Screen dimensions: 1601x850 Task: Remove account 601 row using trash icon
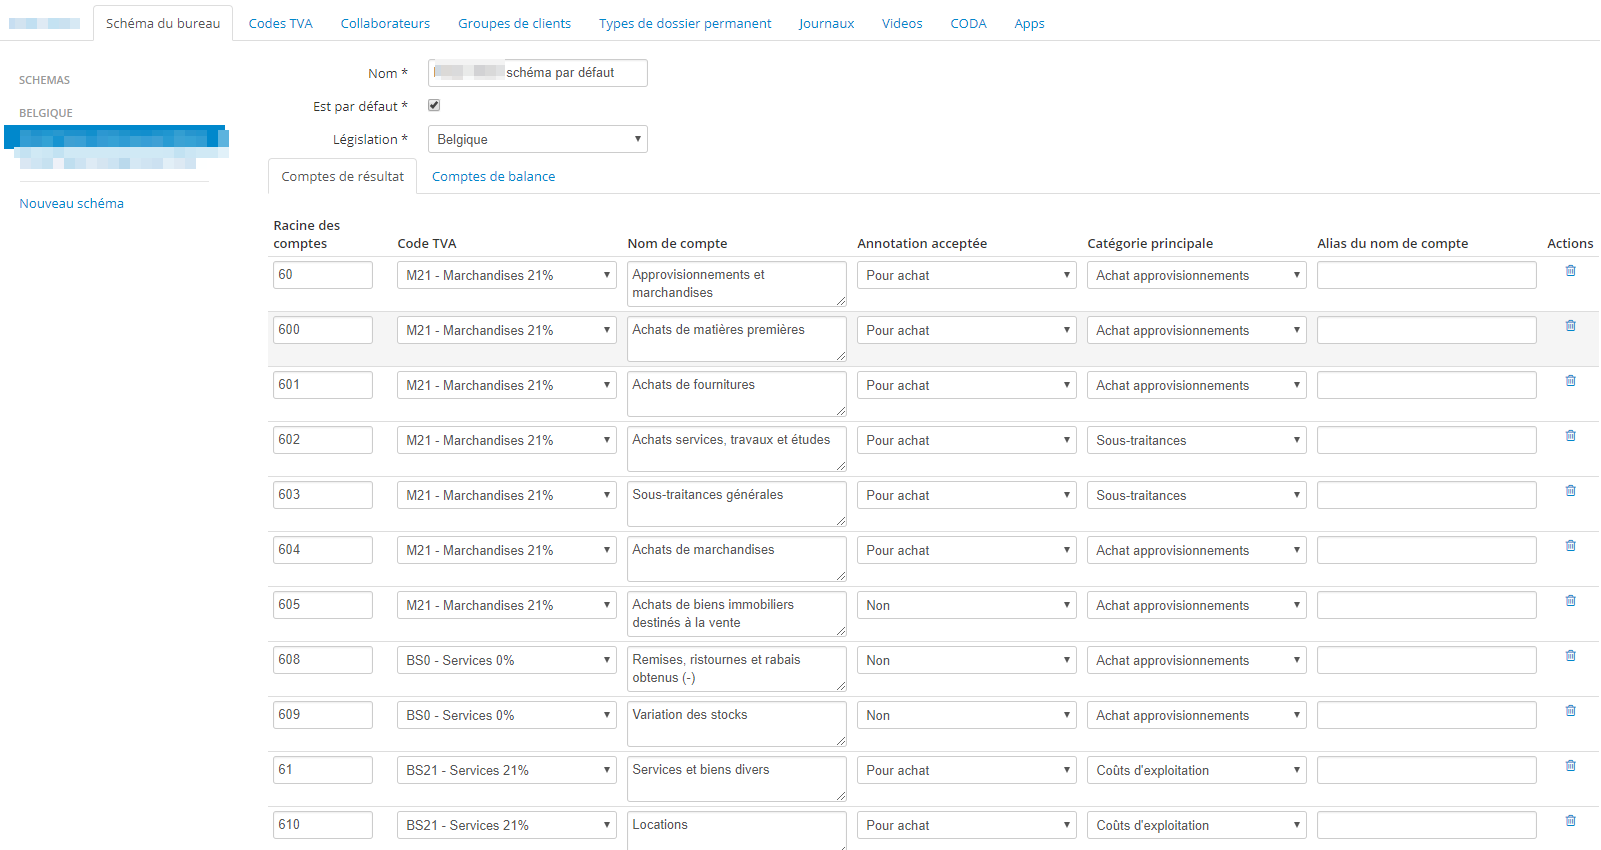click(1570, 381)
